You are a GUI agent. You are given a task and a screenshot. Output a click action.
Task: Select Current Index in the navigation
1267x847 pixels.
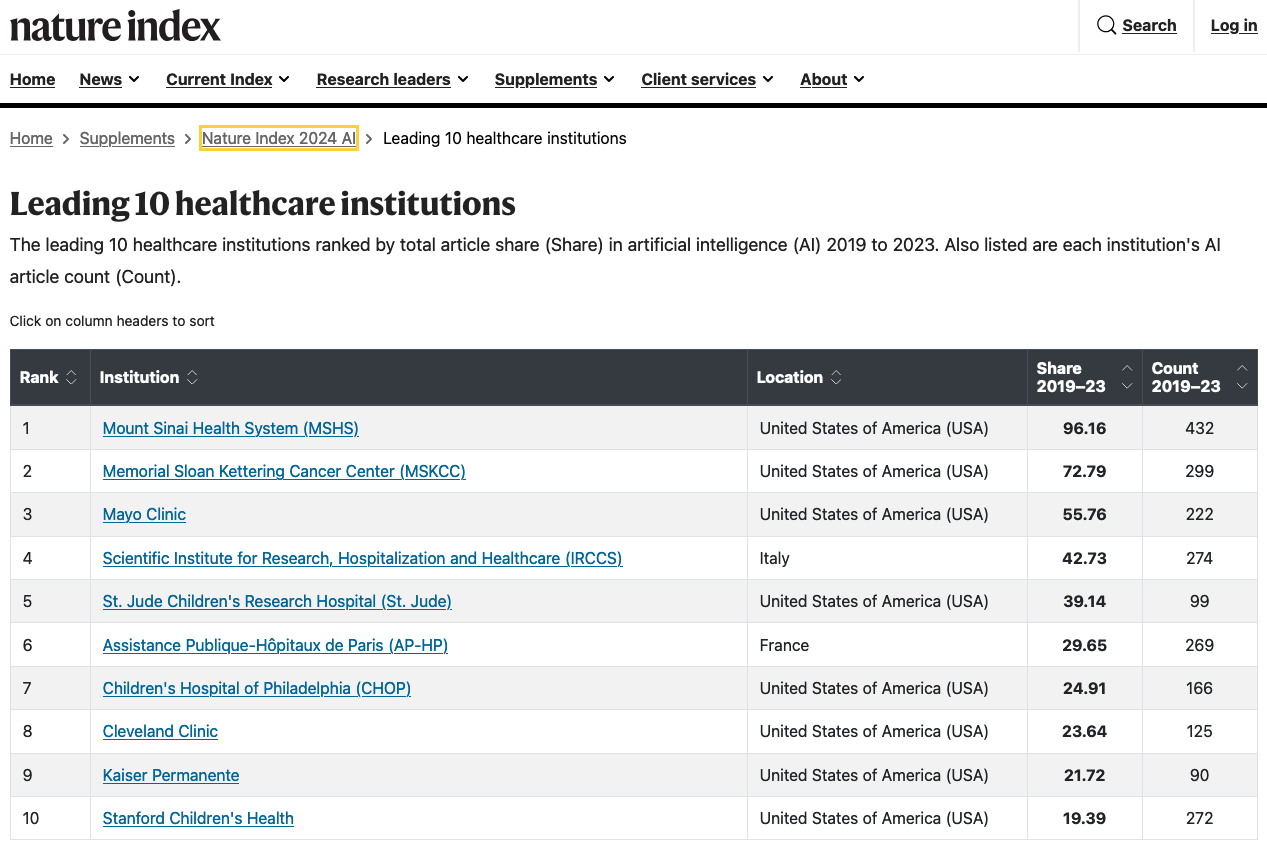pos(228,79)
